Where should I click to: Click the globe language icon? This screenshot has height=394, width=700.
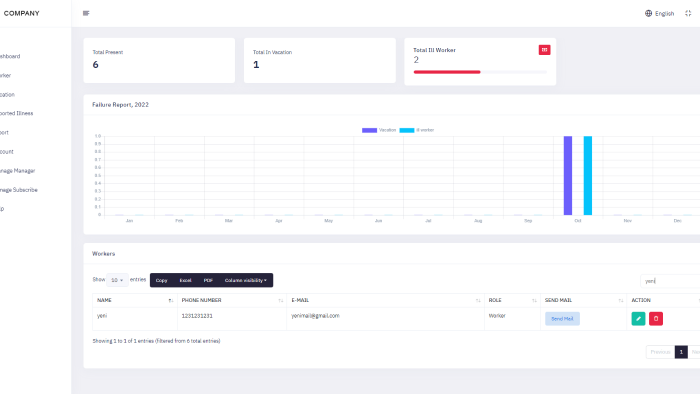pyautogui.click(x=648, y=13)
